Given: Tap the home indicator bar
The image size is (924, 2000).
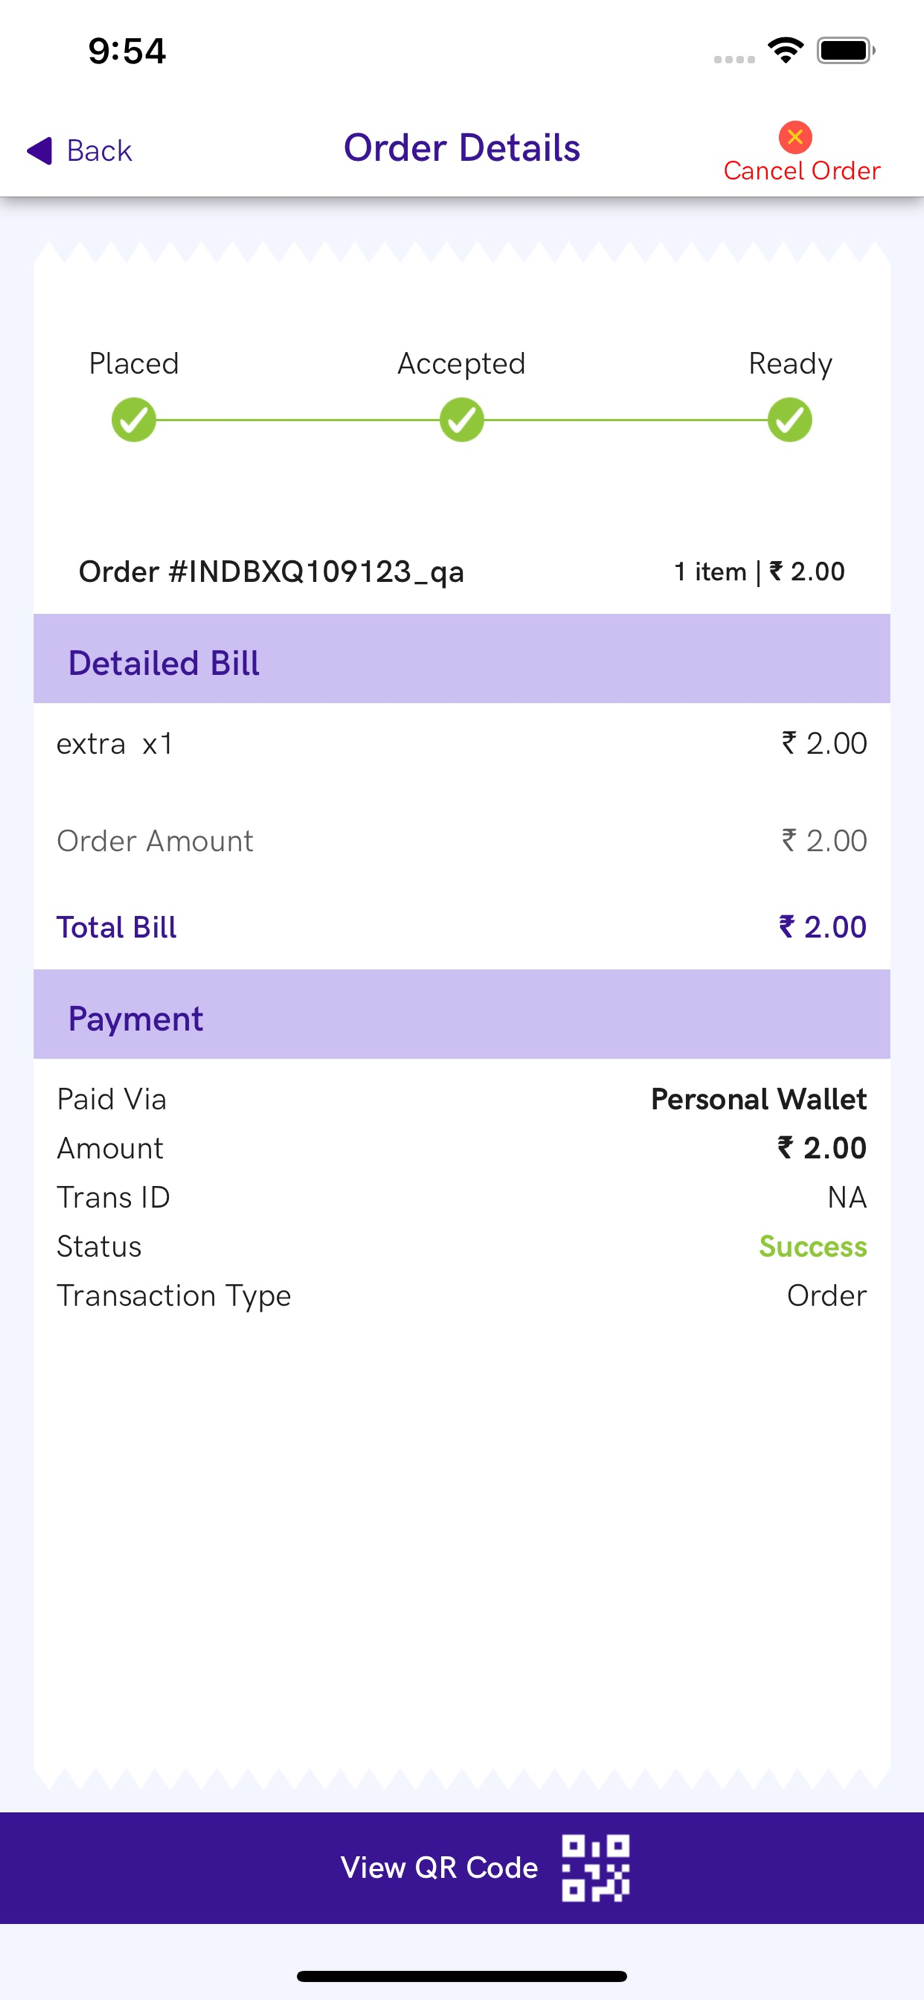Looking at the screenshot, I should (x=462, y=1976).
